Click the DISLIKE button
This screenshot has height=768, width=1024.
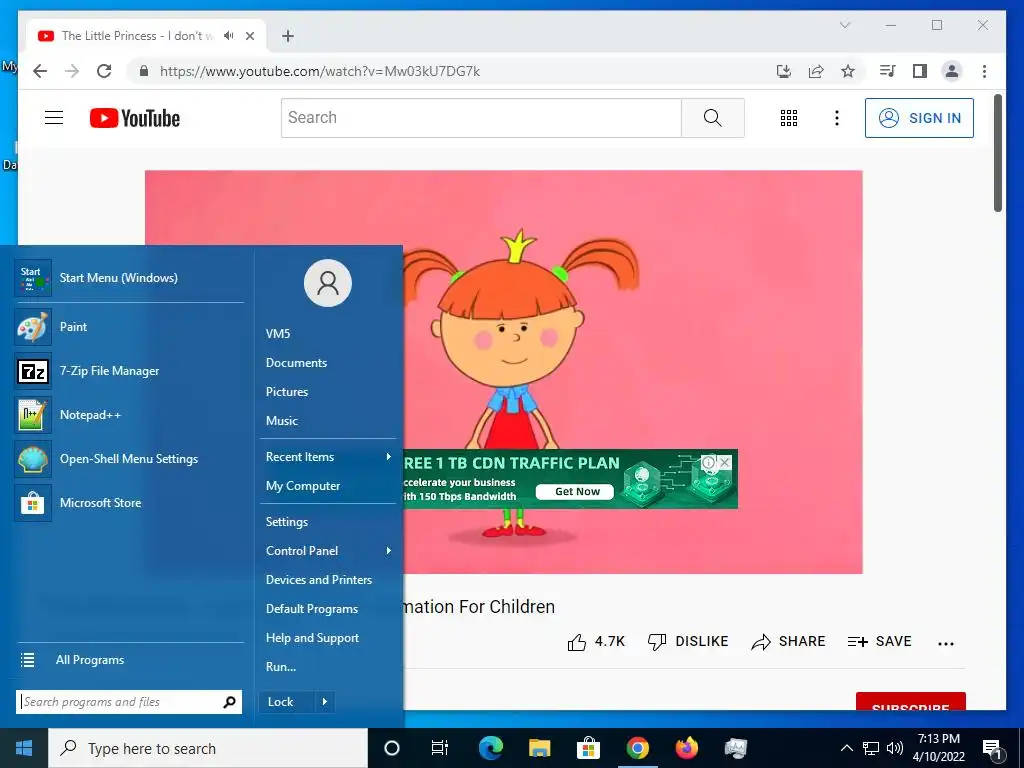[687, 642]
